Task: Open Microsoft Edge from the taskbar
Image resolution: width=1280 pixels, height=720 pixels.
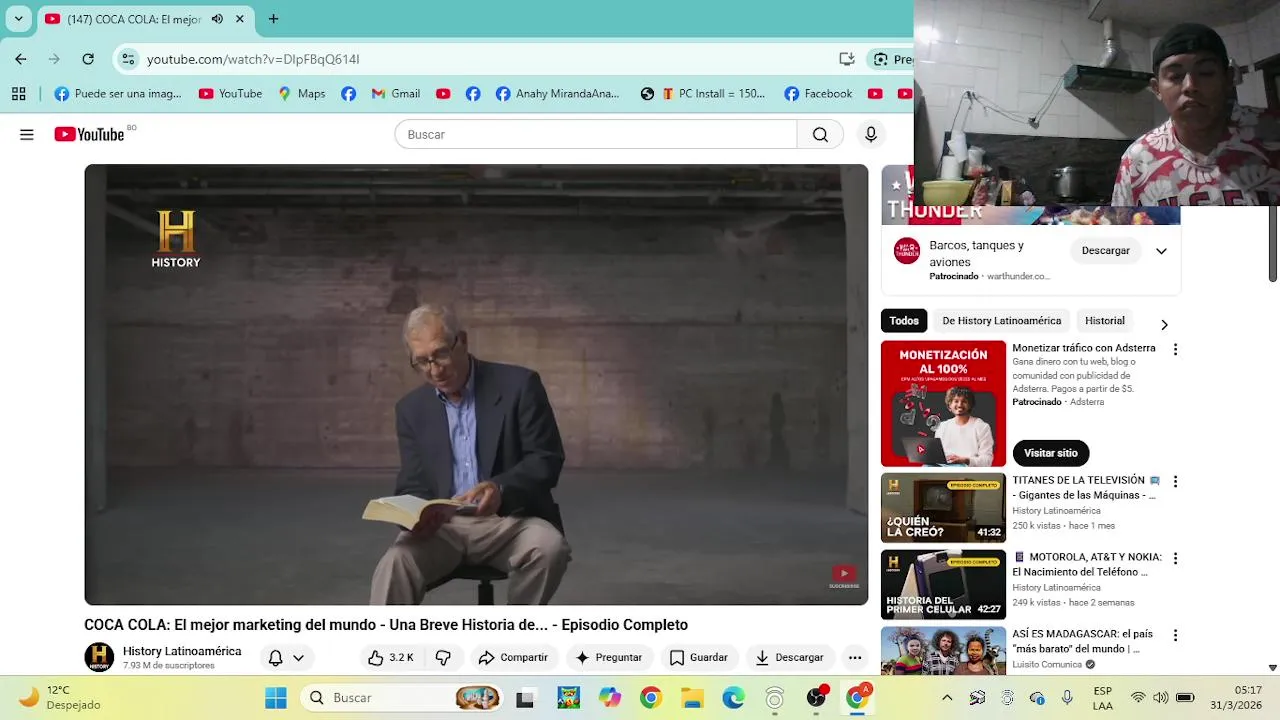Action: 734,697
